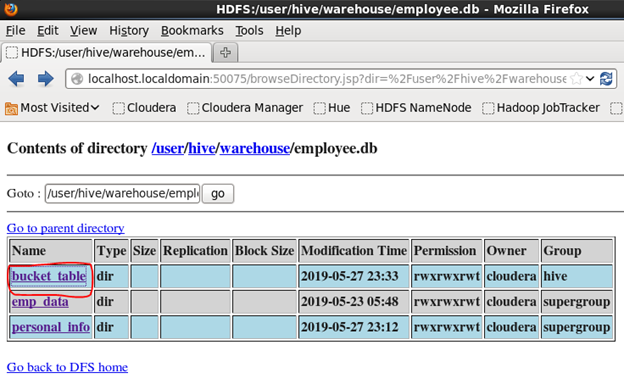Click the Name column header
This screenshot has height=375, width=625.
(51, 251)
